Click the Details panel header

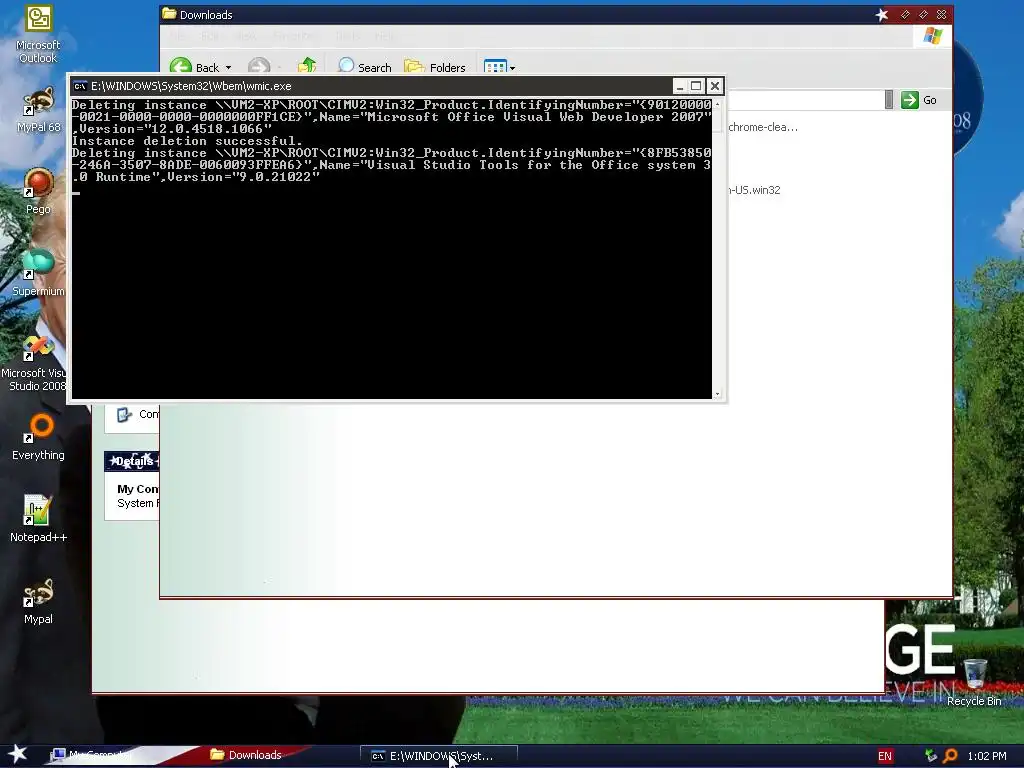tap(132, 461)
